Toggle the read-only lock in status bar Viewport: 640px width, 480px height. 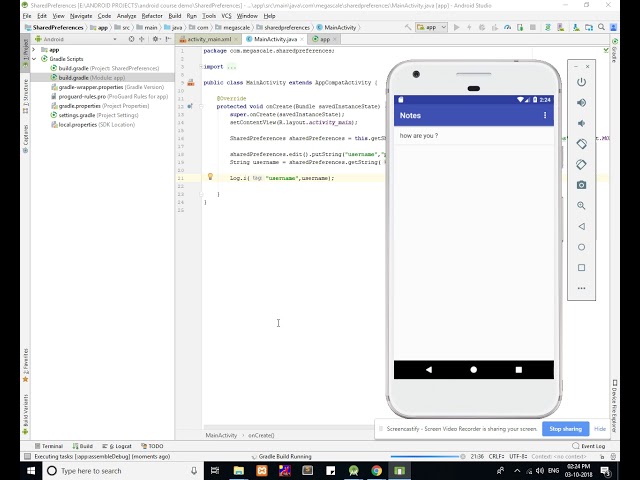pyautogui.click(x=602, y=456)
